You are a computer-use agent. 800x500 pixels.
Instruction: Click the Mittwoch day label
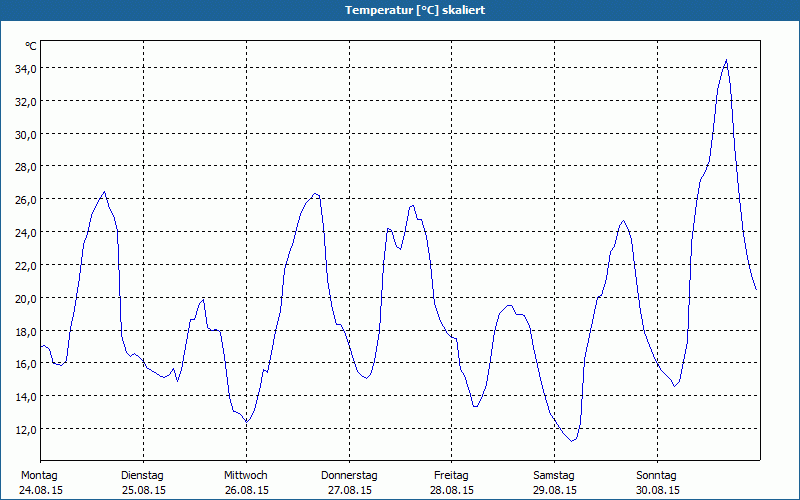pos(246,476)
